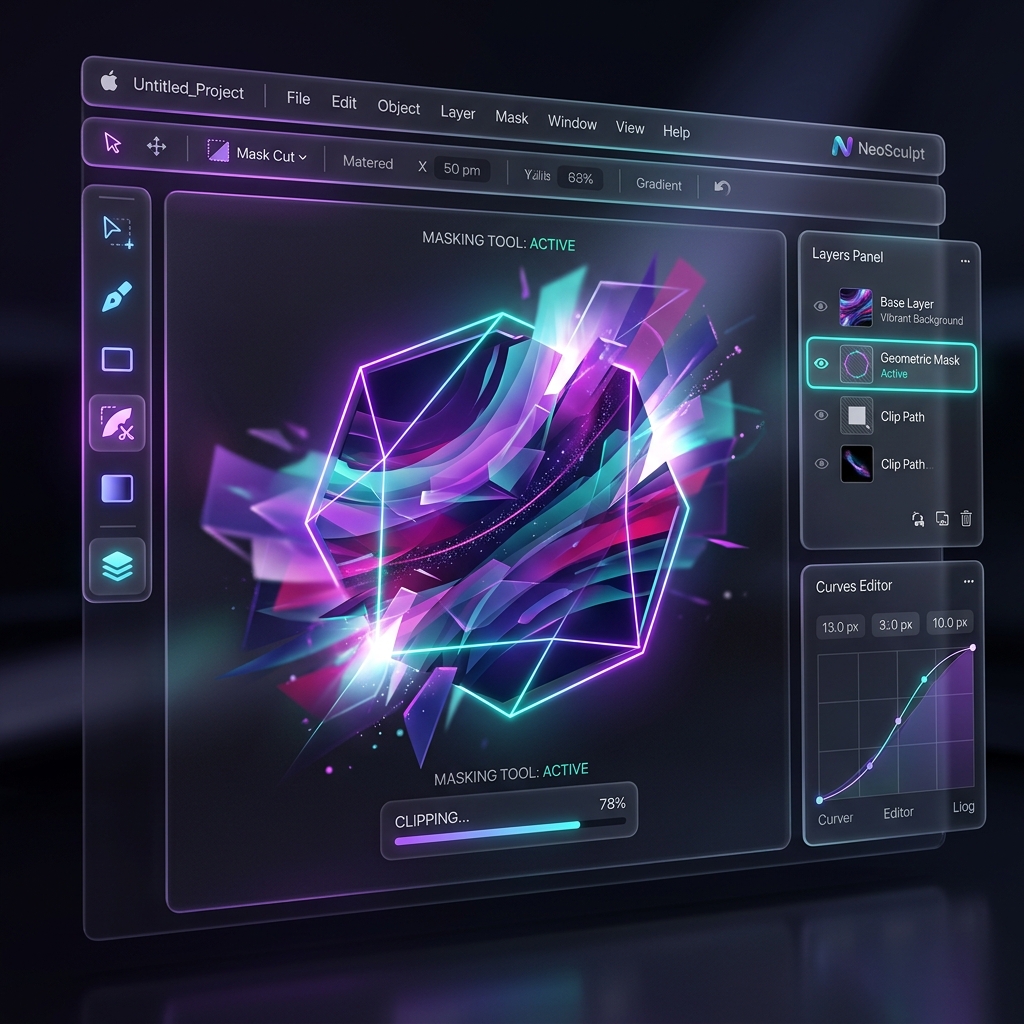
Task: Click the Undo arrow in toolbar
Action: (x=722, y=187)
